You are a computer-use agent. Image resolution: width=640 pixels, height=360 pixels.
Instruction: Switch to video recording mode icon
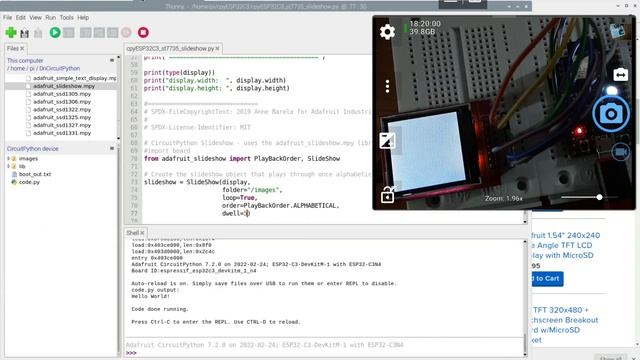[x=620, y=152]
